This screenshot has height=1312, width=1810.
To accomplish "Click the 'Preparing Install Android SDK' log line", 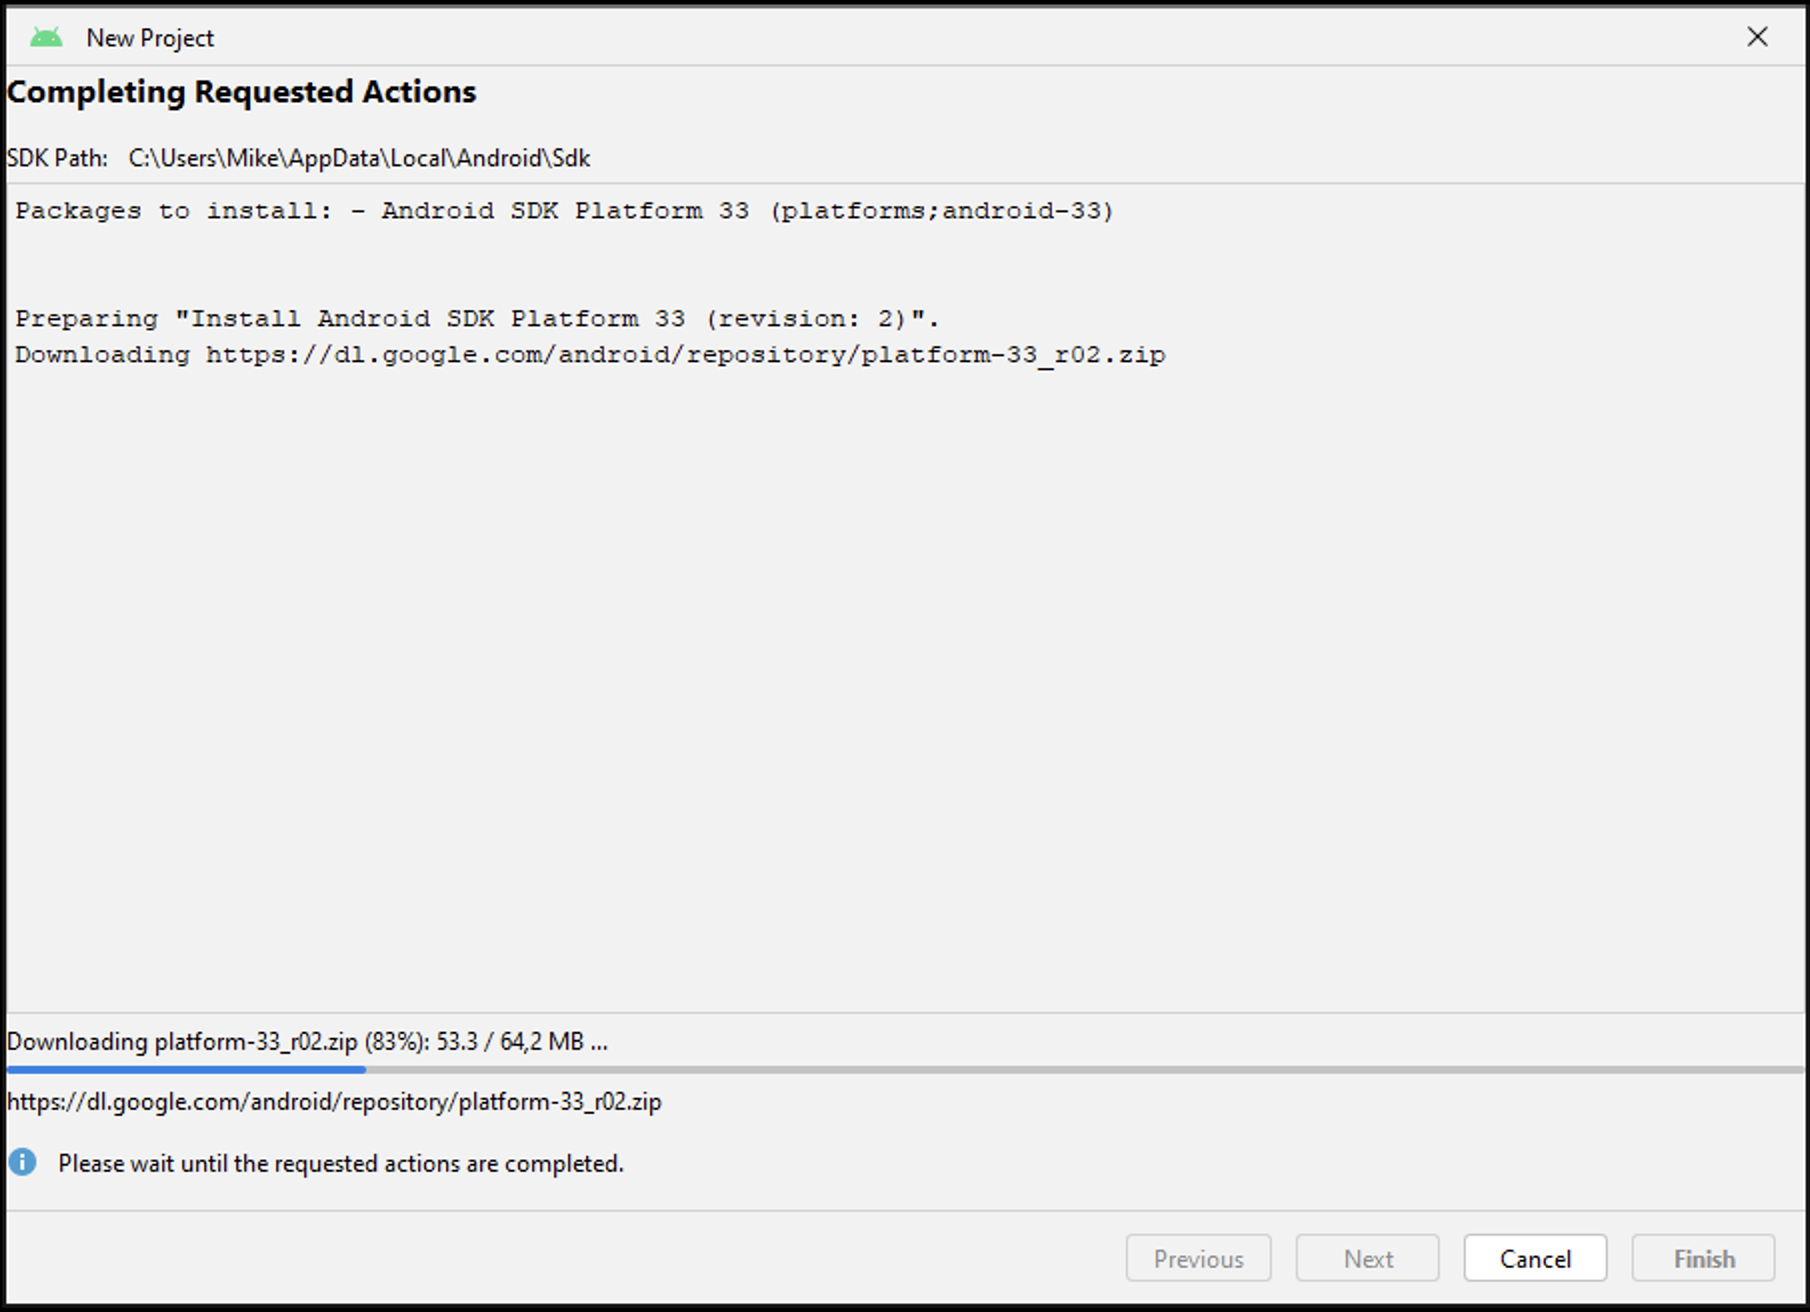I will [x=477, y=319].
